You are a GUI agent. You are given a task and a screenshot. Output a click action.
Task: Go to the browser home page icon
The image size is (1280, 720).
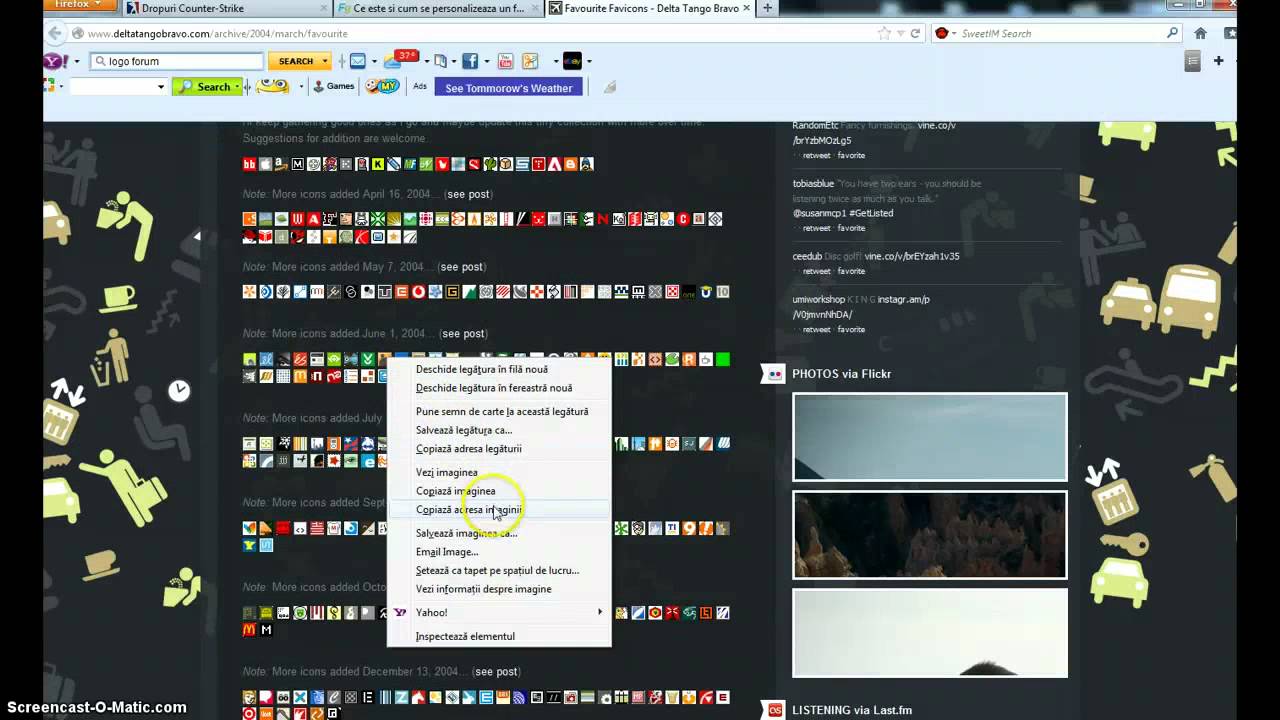click(1200, 33)
